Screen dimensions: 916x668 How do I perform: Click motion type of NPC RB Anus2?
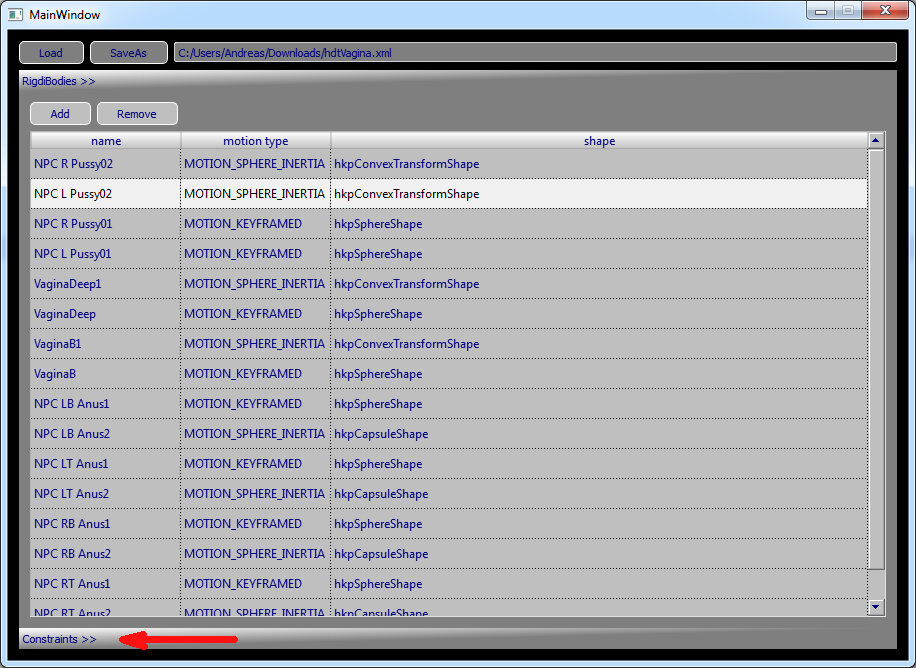(254, 554)
